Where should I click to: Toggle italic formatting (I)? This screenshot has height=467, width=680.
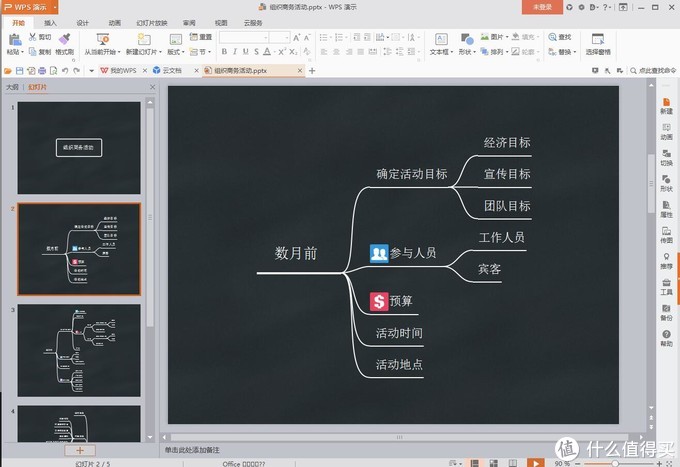tap(235, 52)
